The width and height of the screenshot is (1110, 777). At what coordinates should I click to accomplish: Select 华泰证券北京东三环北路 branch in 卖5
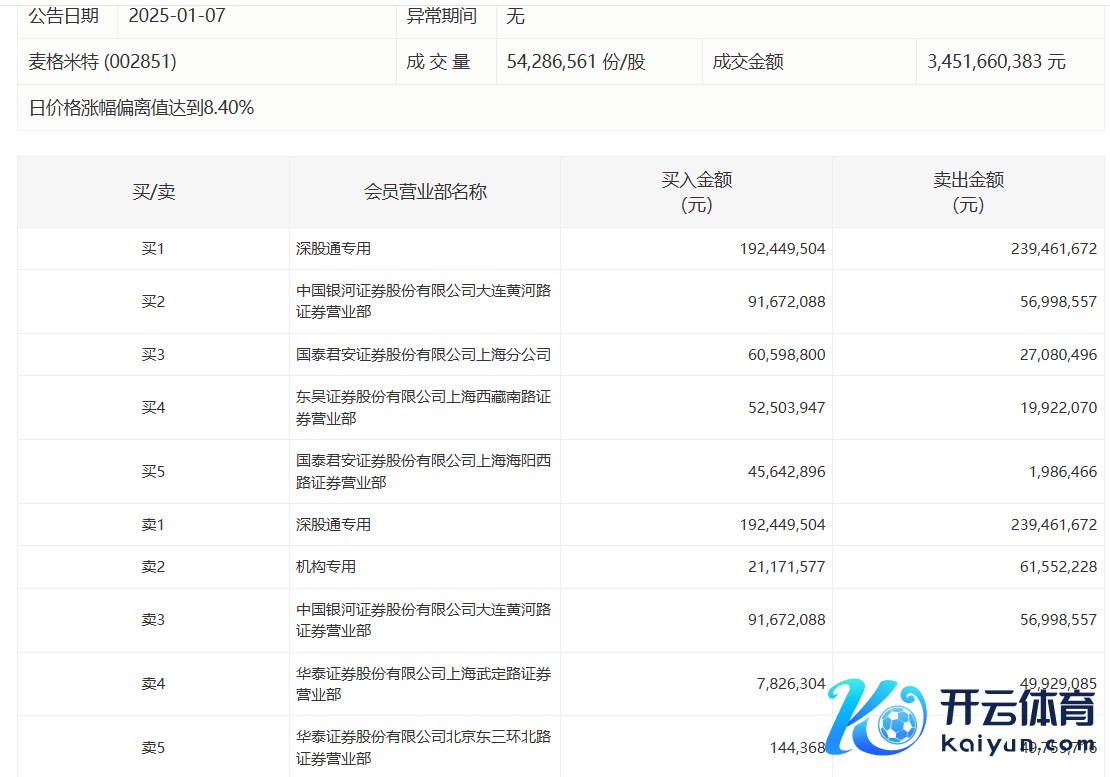point(423,748)
